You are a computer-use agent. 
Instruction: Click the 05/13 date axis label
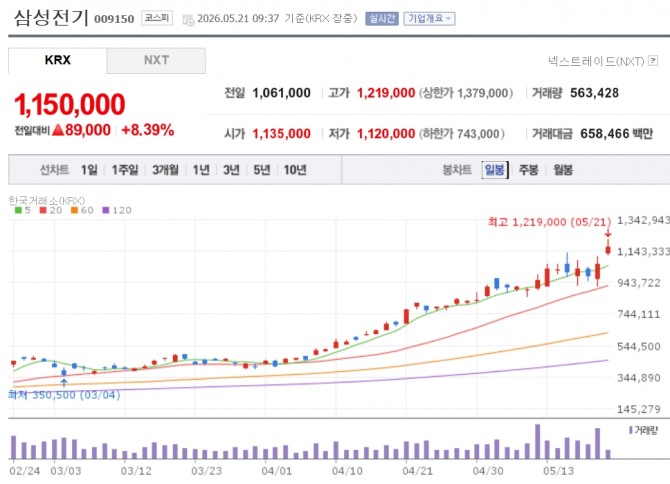tap(558, 471)
